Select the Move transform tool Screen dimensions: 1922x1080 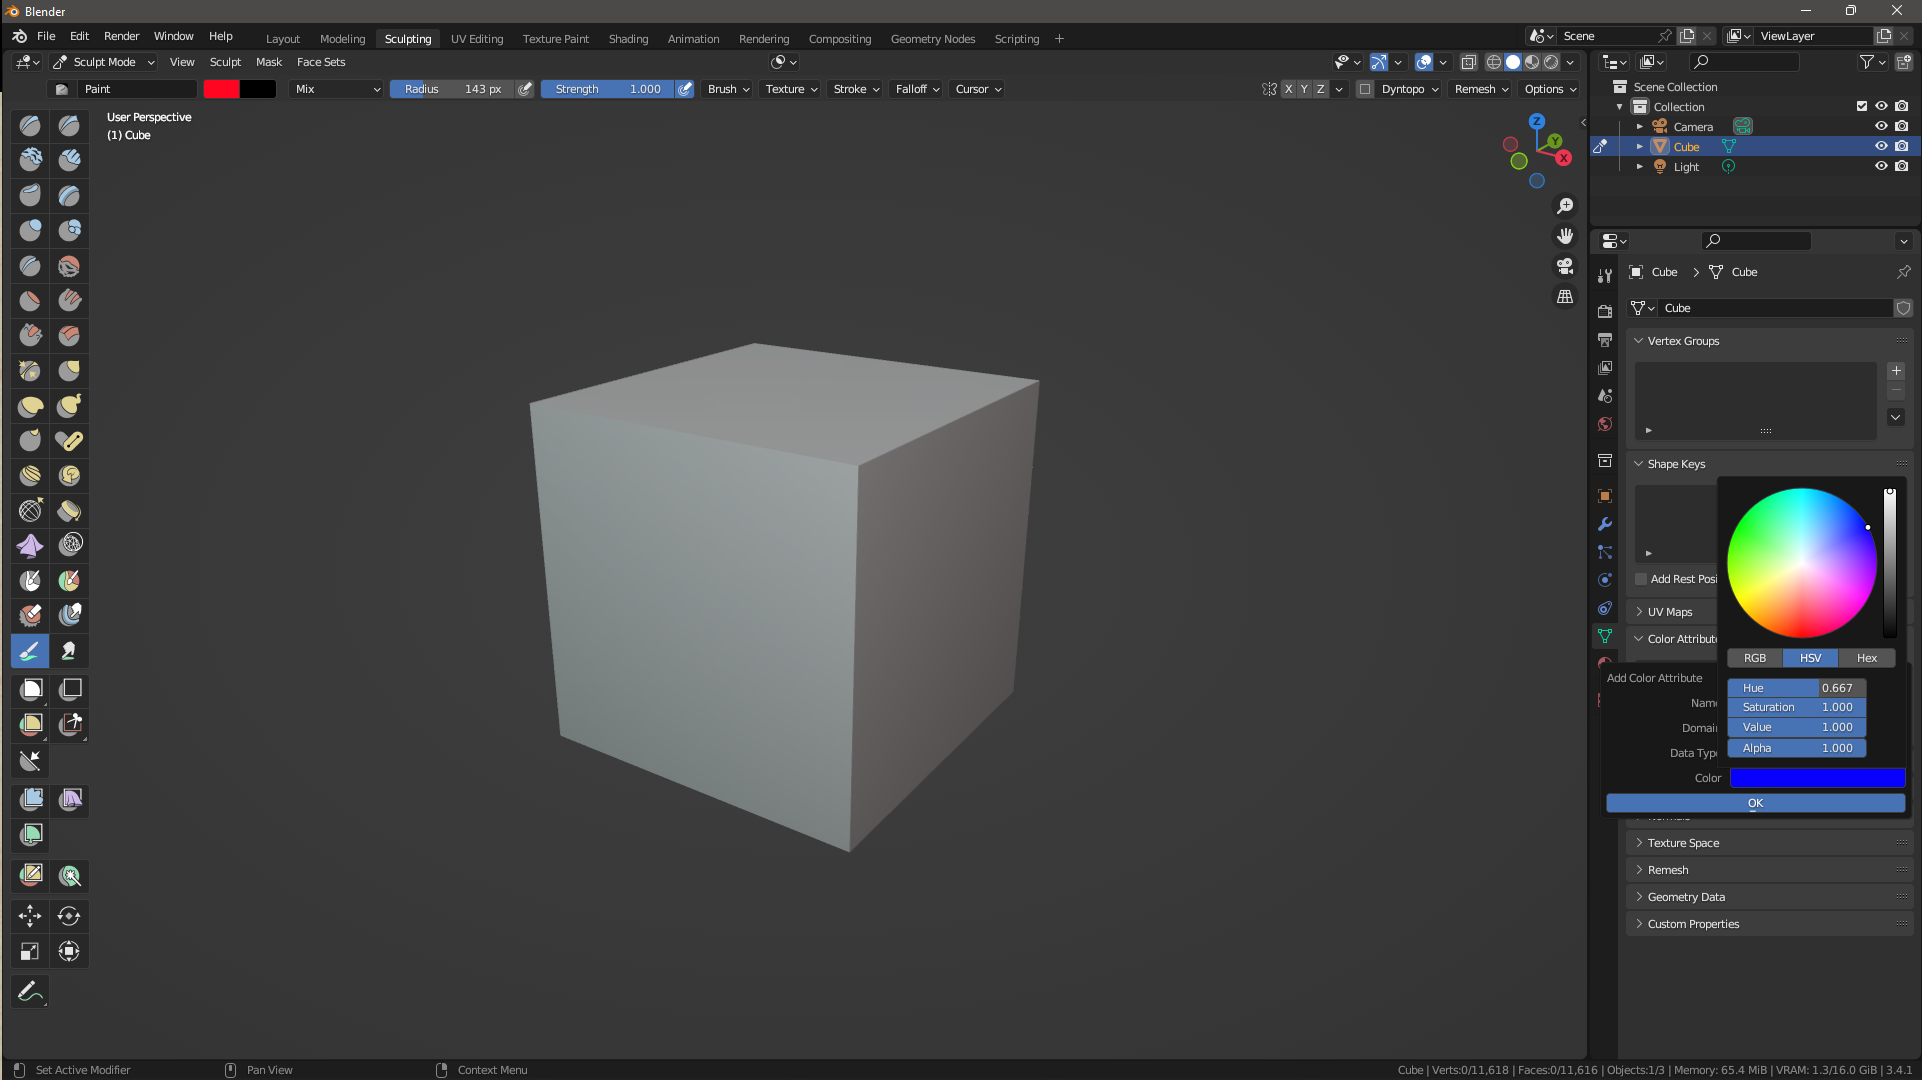30,916
